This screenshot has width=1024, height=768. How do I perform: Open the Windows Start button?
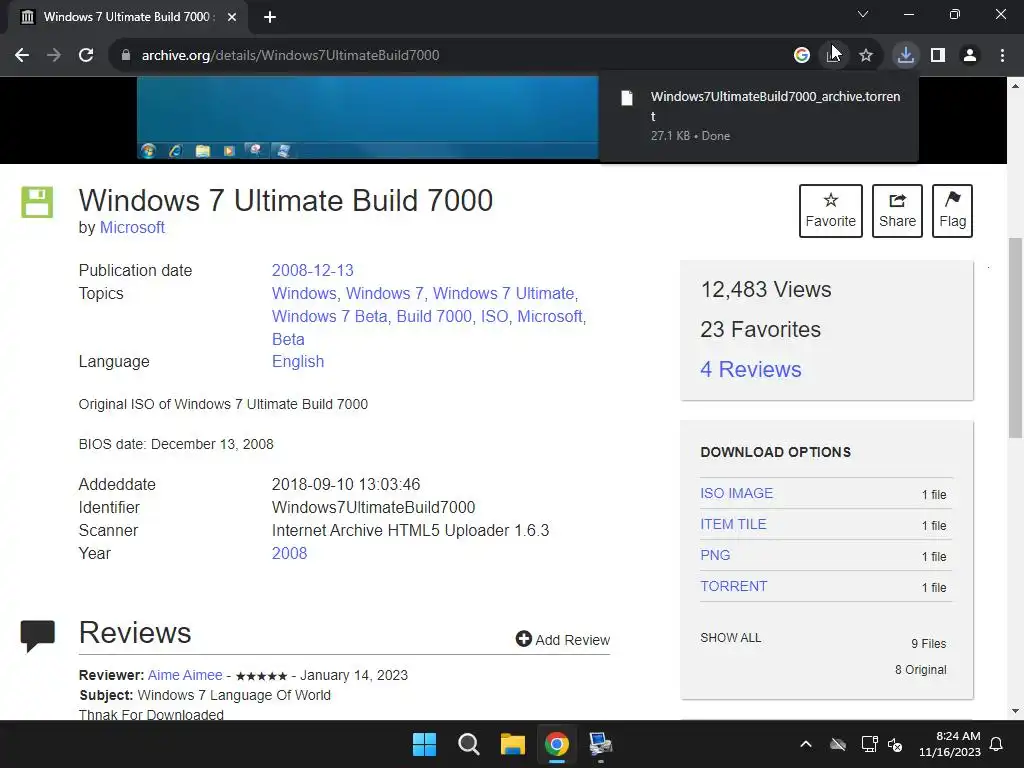[x=424, y=744]
